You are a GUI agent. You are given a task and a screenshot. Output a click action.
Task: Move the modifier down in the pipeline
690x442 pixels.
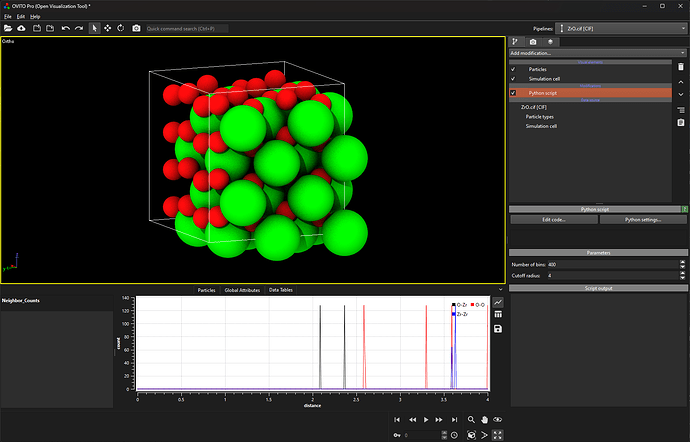coord(681,94)
